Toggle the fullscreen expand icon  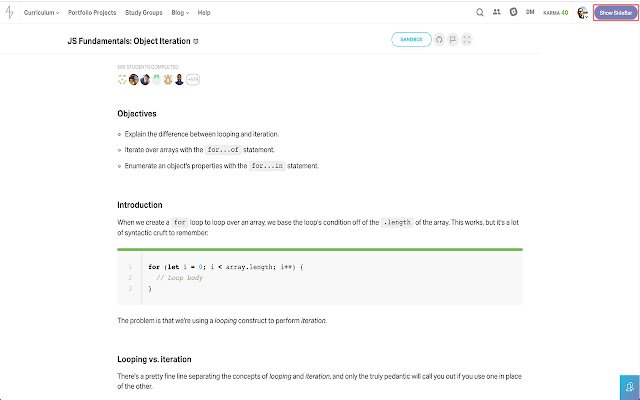tap(467, 40)
